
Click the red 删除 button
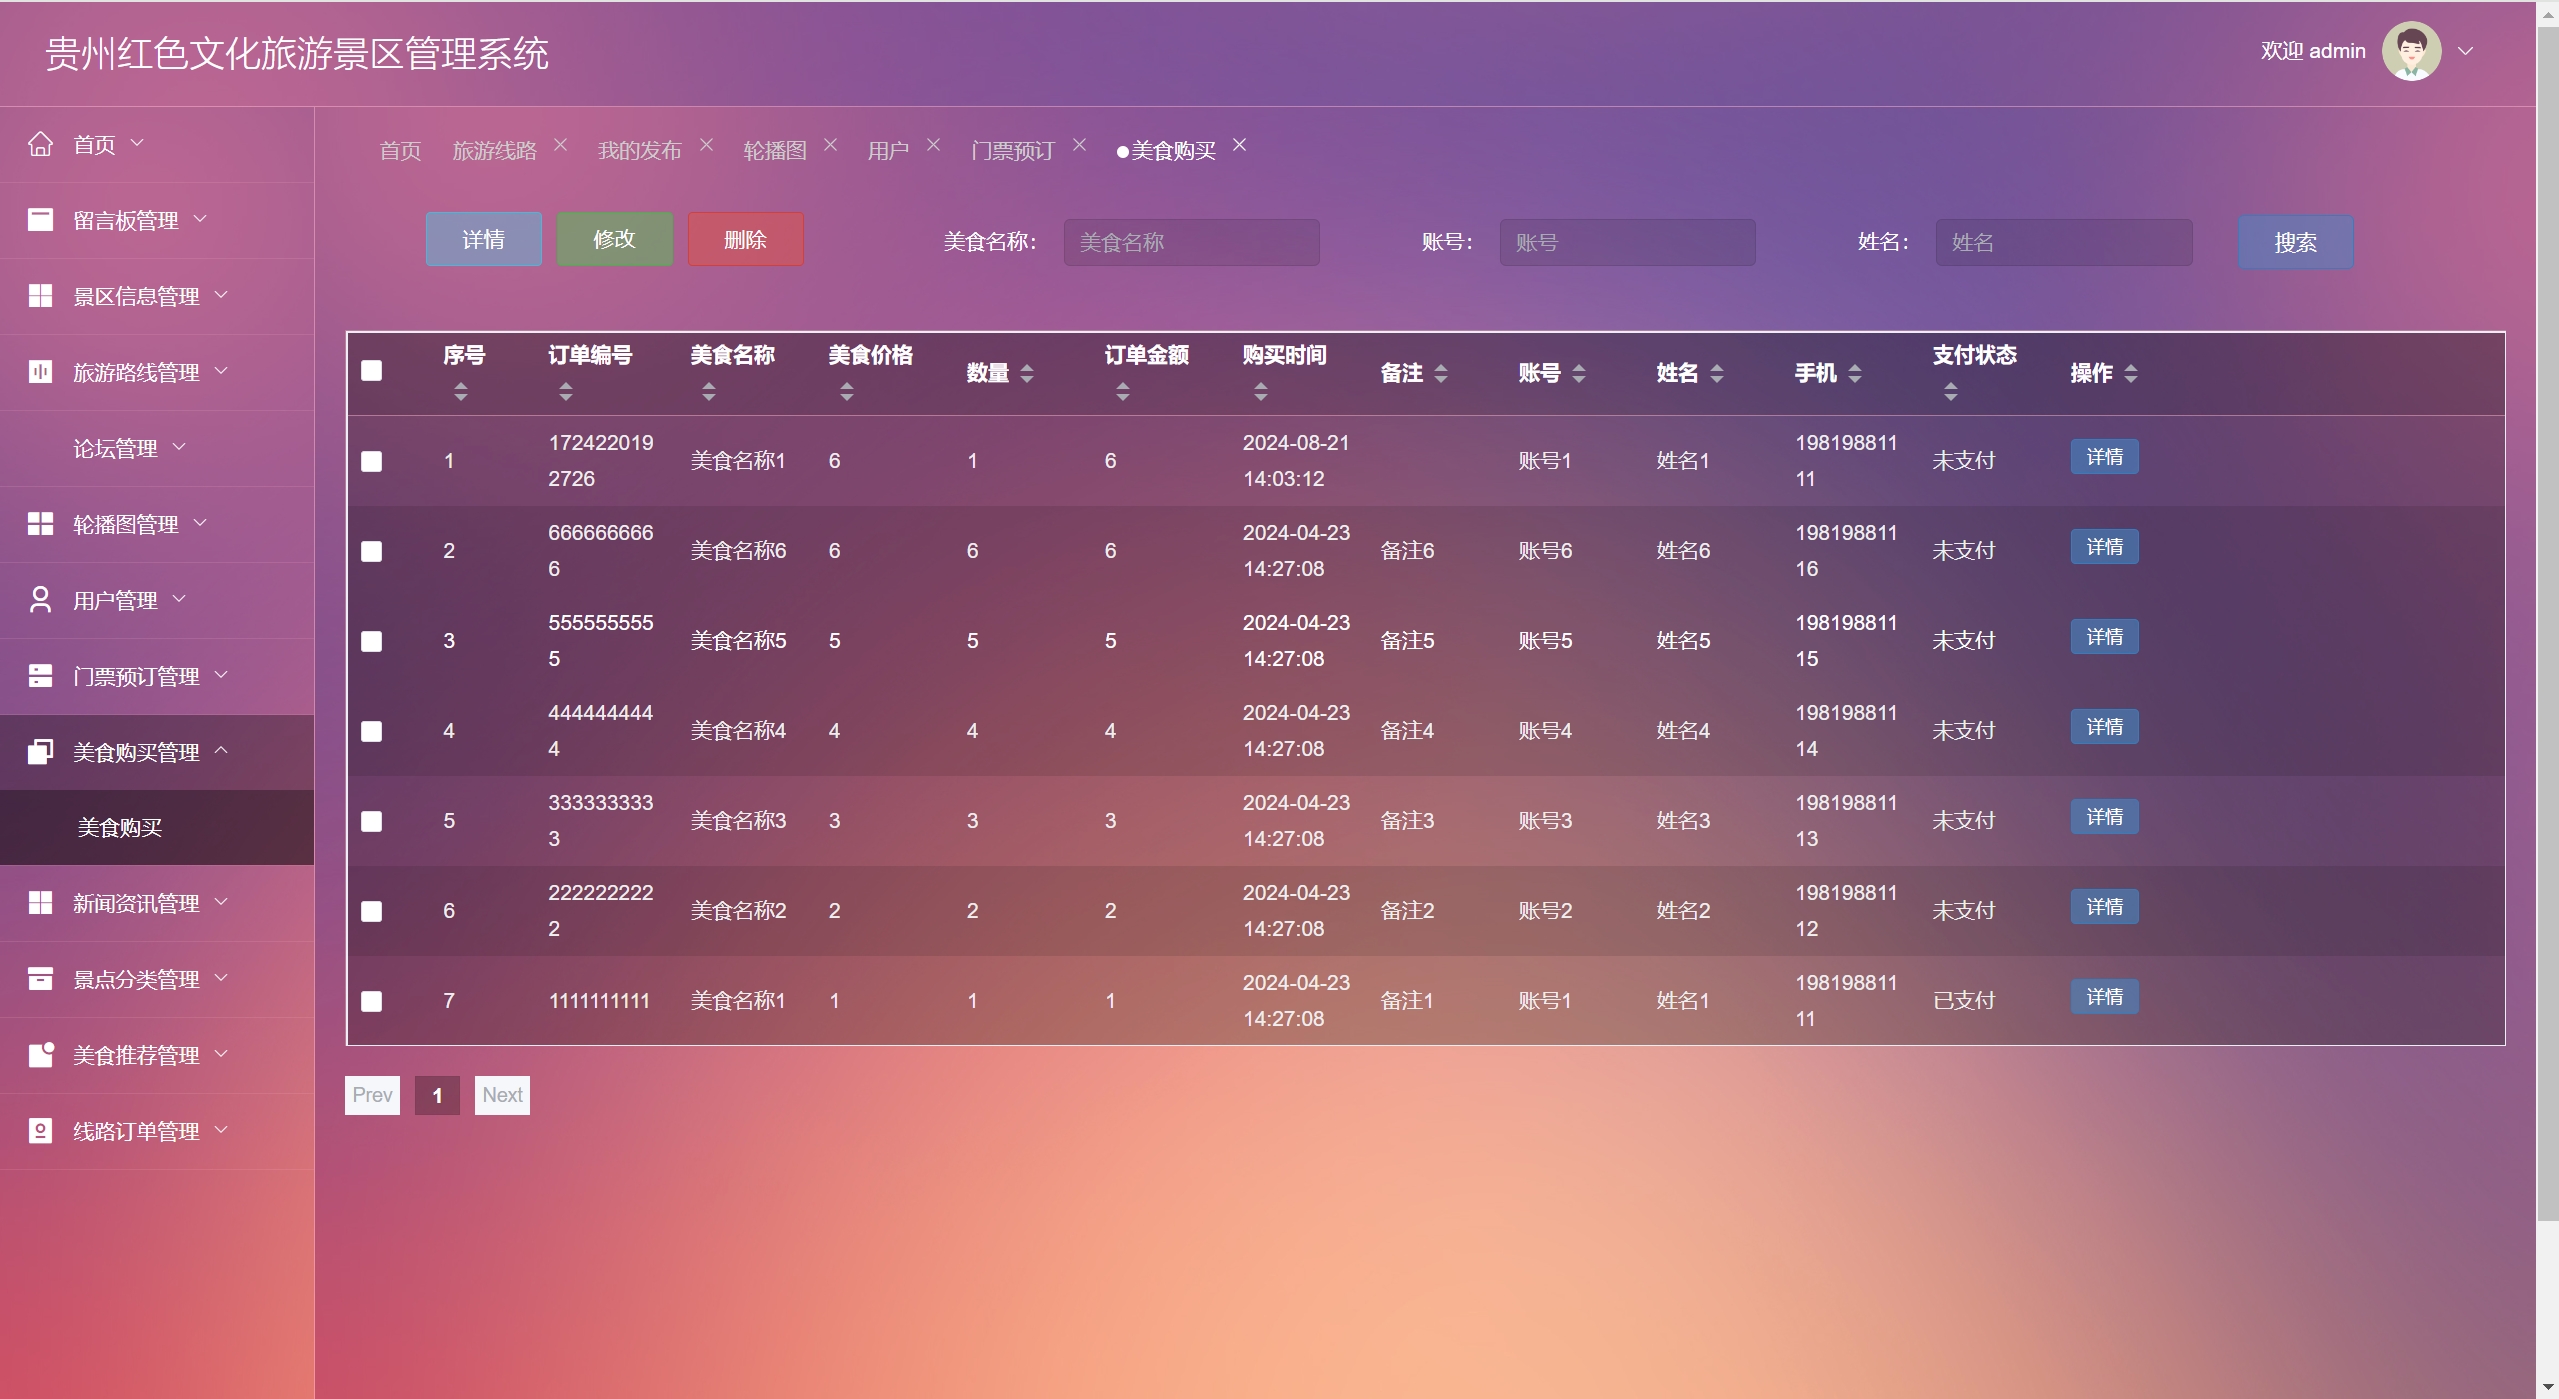coord(745,240)
